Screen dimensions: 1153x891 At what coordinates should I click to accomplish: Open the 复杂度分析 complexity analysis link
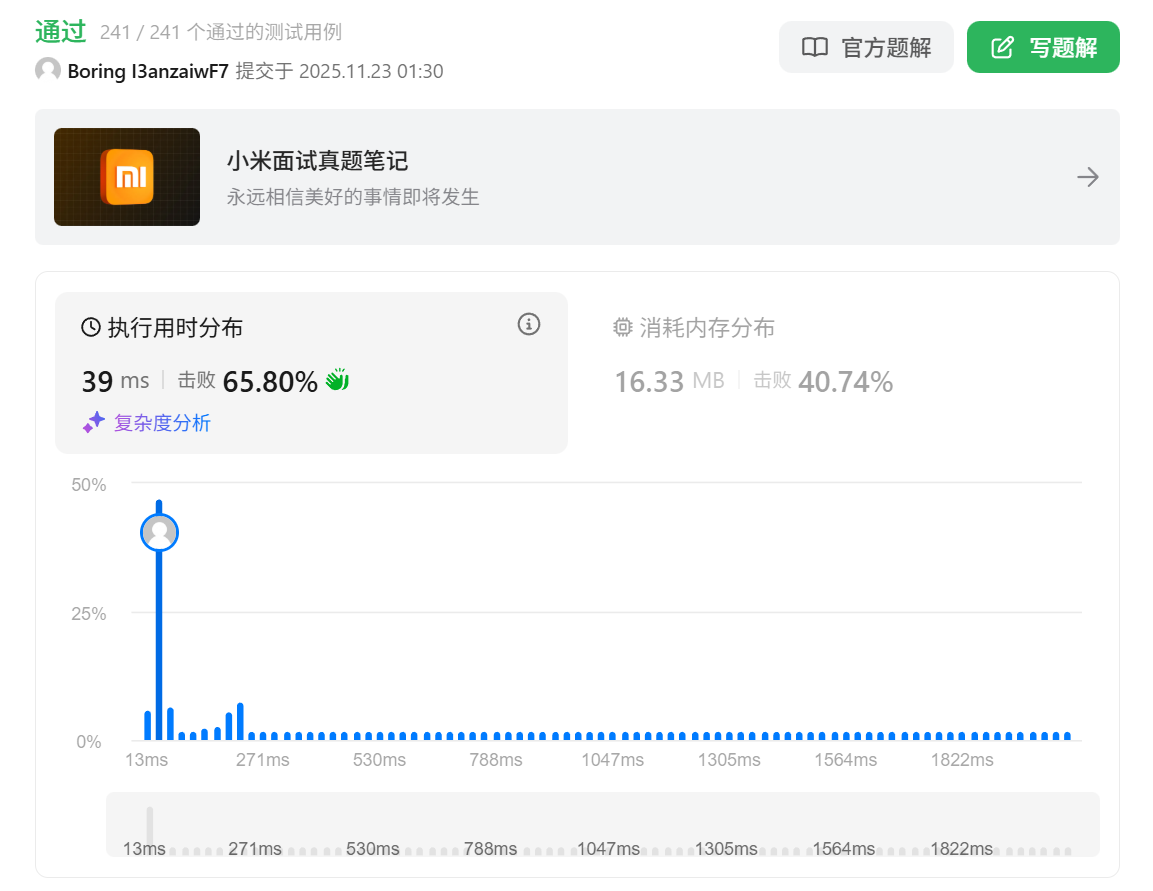tap(162, 423)
